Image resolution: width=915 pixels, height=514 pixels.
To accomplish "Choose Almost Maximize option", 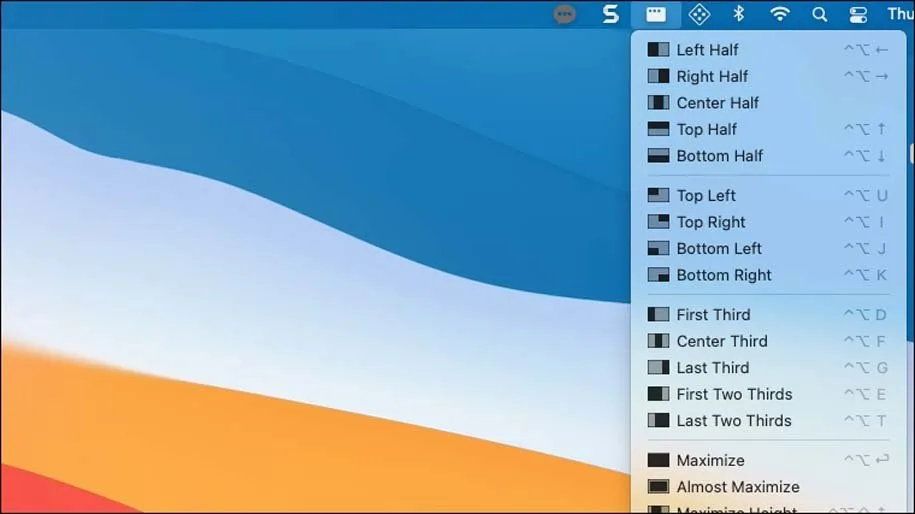I will [x=737, y=487].
